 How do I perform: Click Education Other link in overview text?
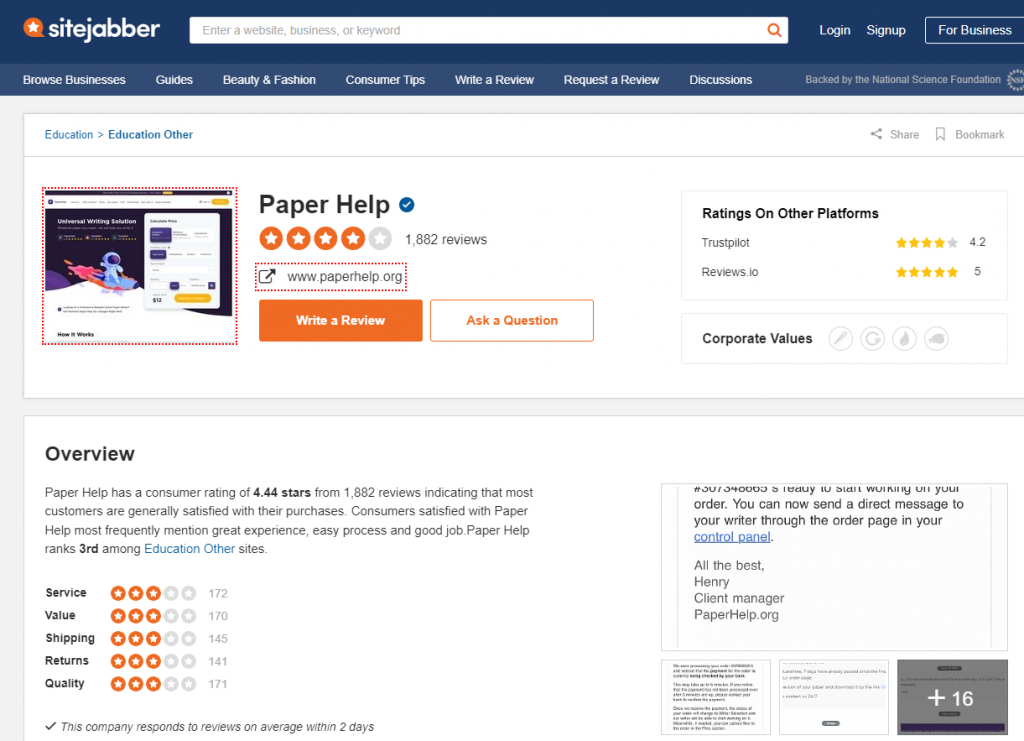(189, 549)
